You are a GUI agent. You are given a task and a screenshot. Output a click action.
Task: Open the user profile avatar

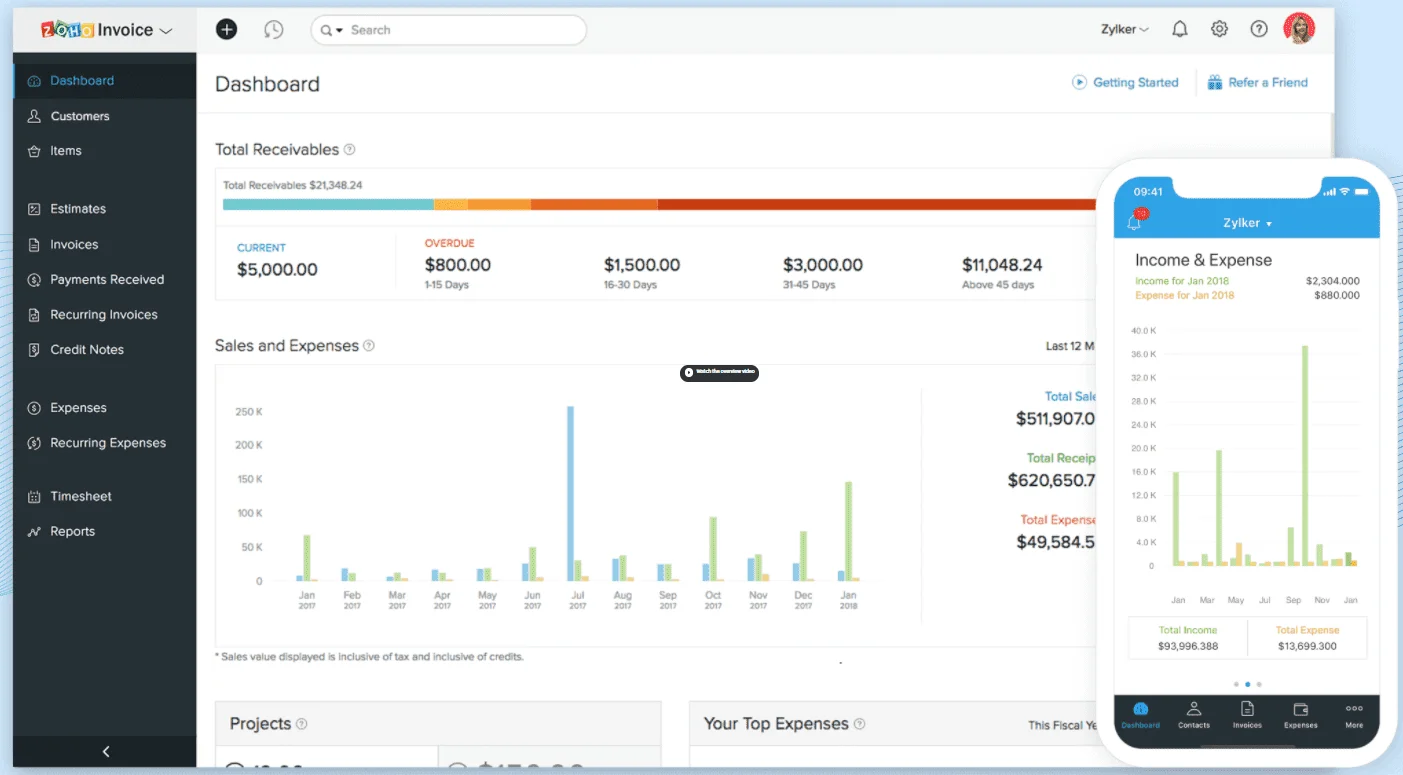click(1299, 29)
